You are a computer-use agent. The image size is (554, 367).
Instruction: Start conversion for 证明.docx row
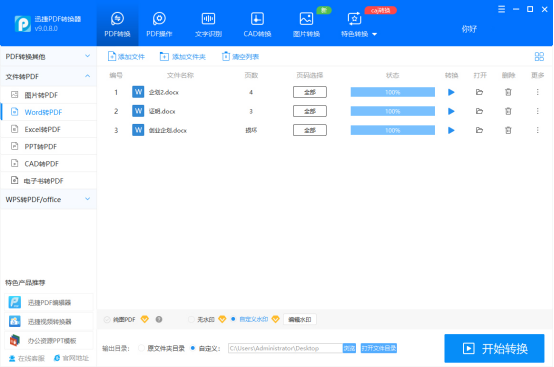click(x=451, y=111)
